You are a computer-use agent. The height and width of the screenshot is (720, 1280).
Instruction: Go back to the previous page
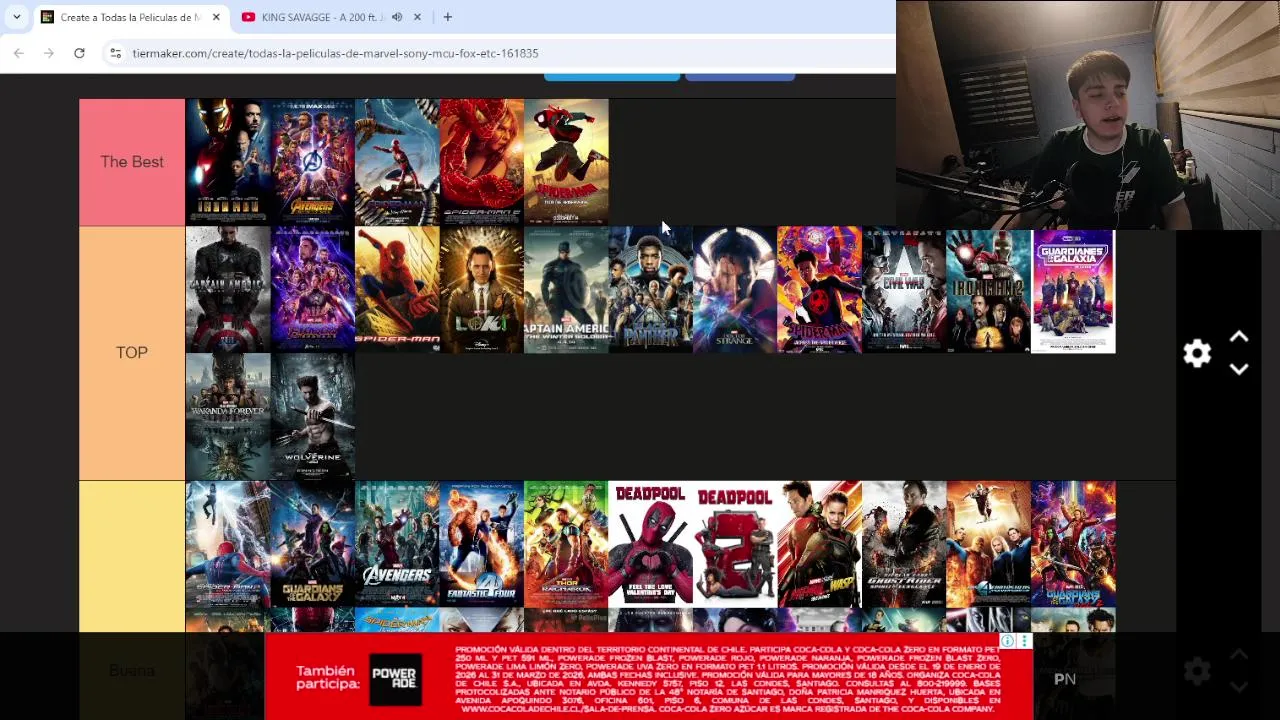pos(19,53)
